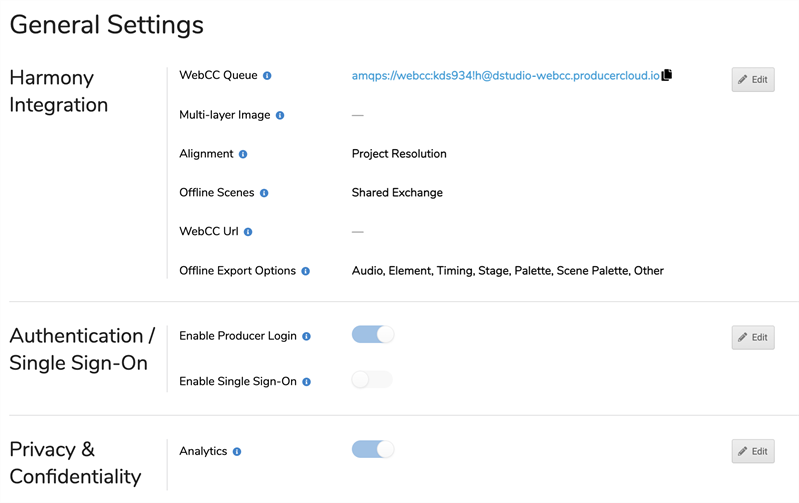
Task: Click info icon next to Alignment
Action: coord(243,155)
